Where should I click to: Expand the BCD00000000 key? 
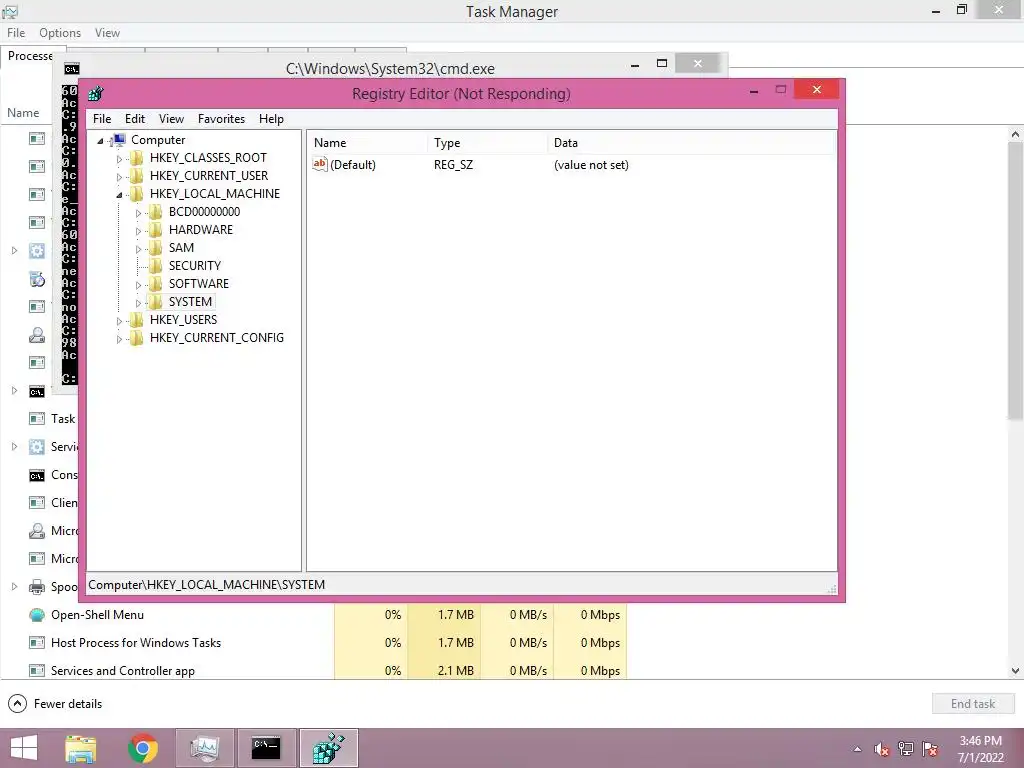(138, 213)
